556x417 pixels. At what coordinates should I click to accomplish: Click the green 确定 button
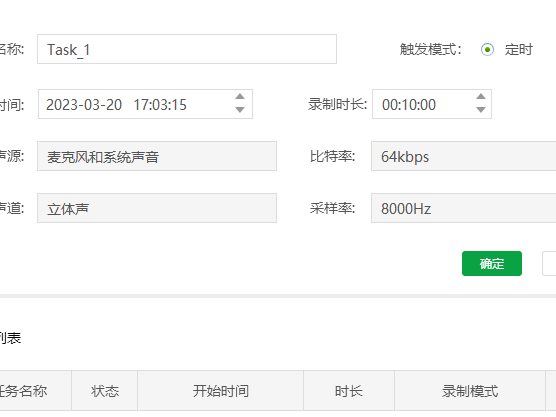pos(492,263)
